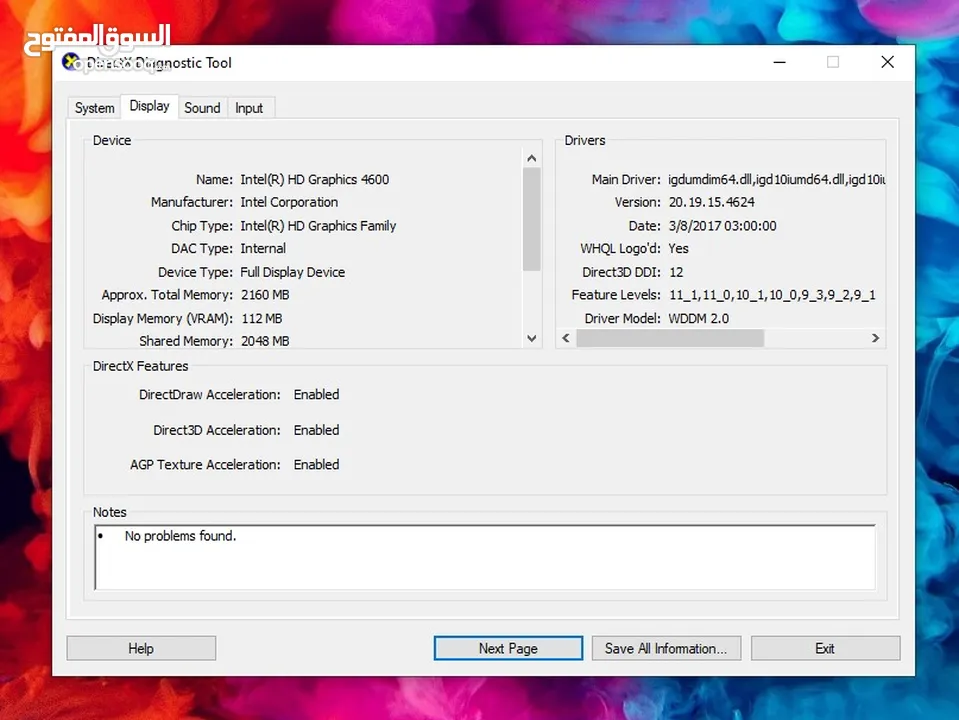Click the "Approx. Total Memory:" label
959x720 pixels.
[167, 295]
